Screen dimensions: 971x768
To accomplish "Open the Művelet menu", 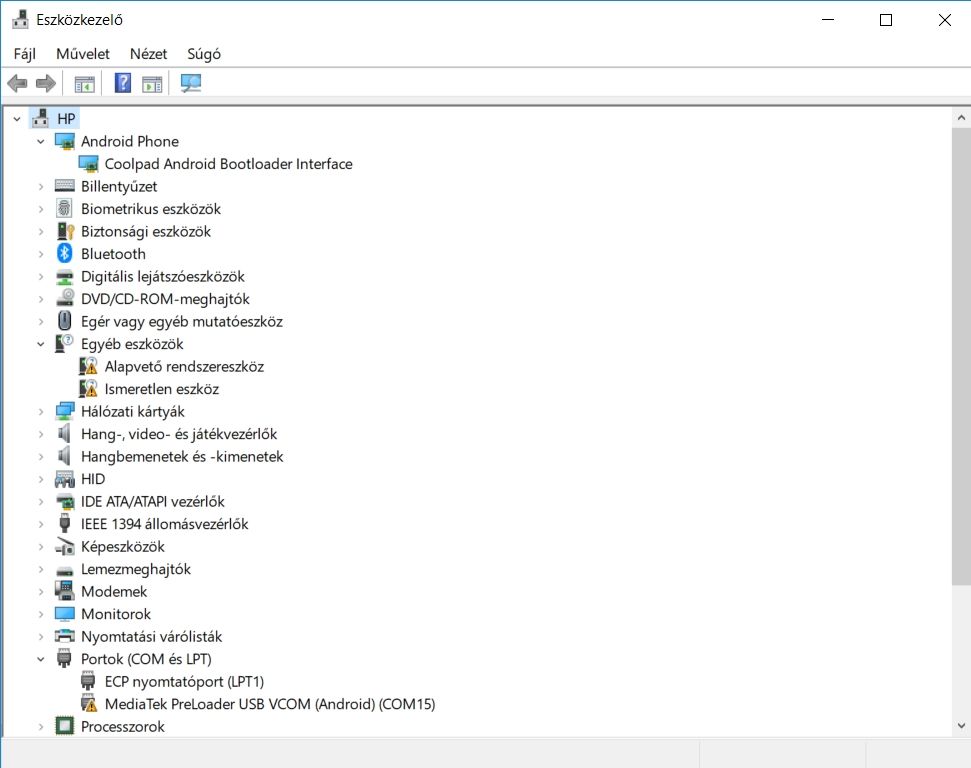I will tap(82, 54).
